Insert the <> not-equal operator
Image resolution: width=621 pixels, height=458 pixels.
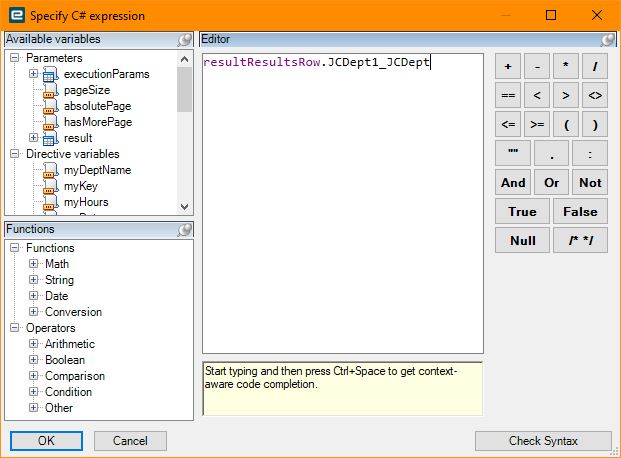595,95
